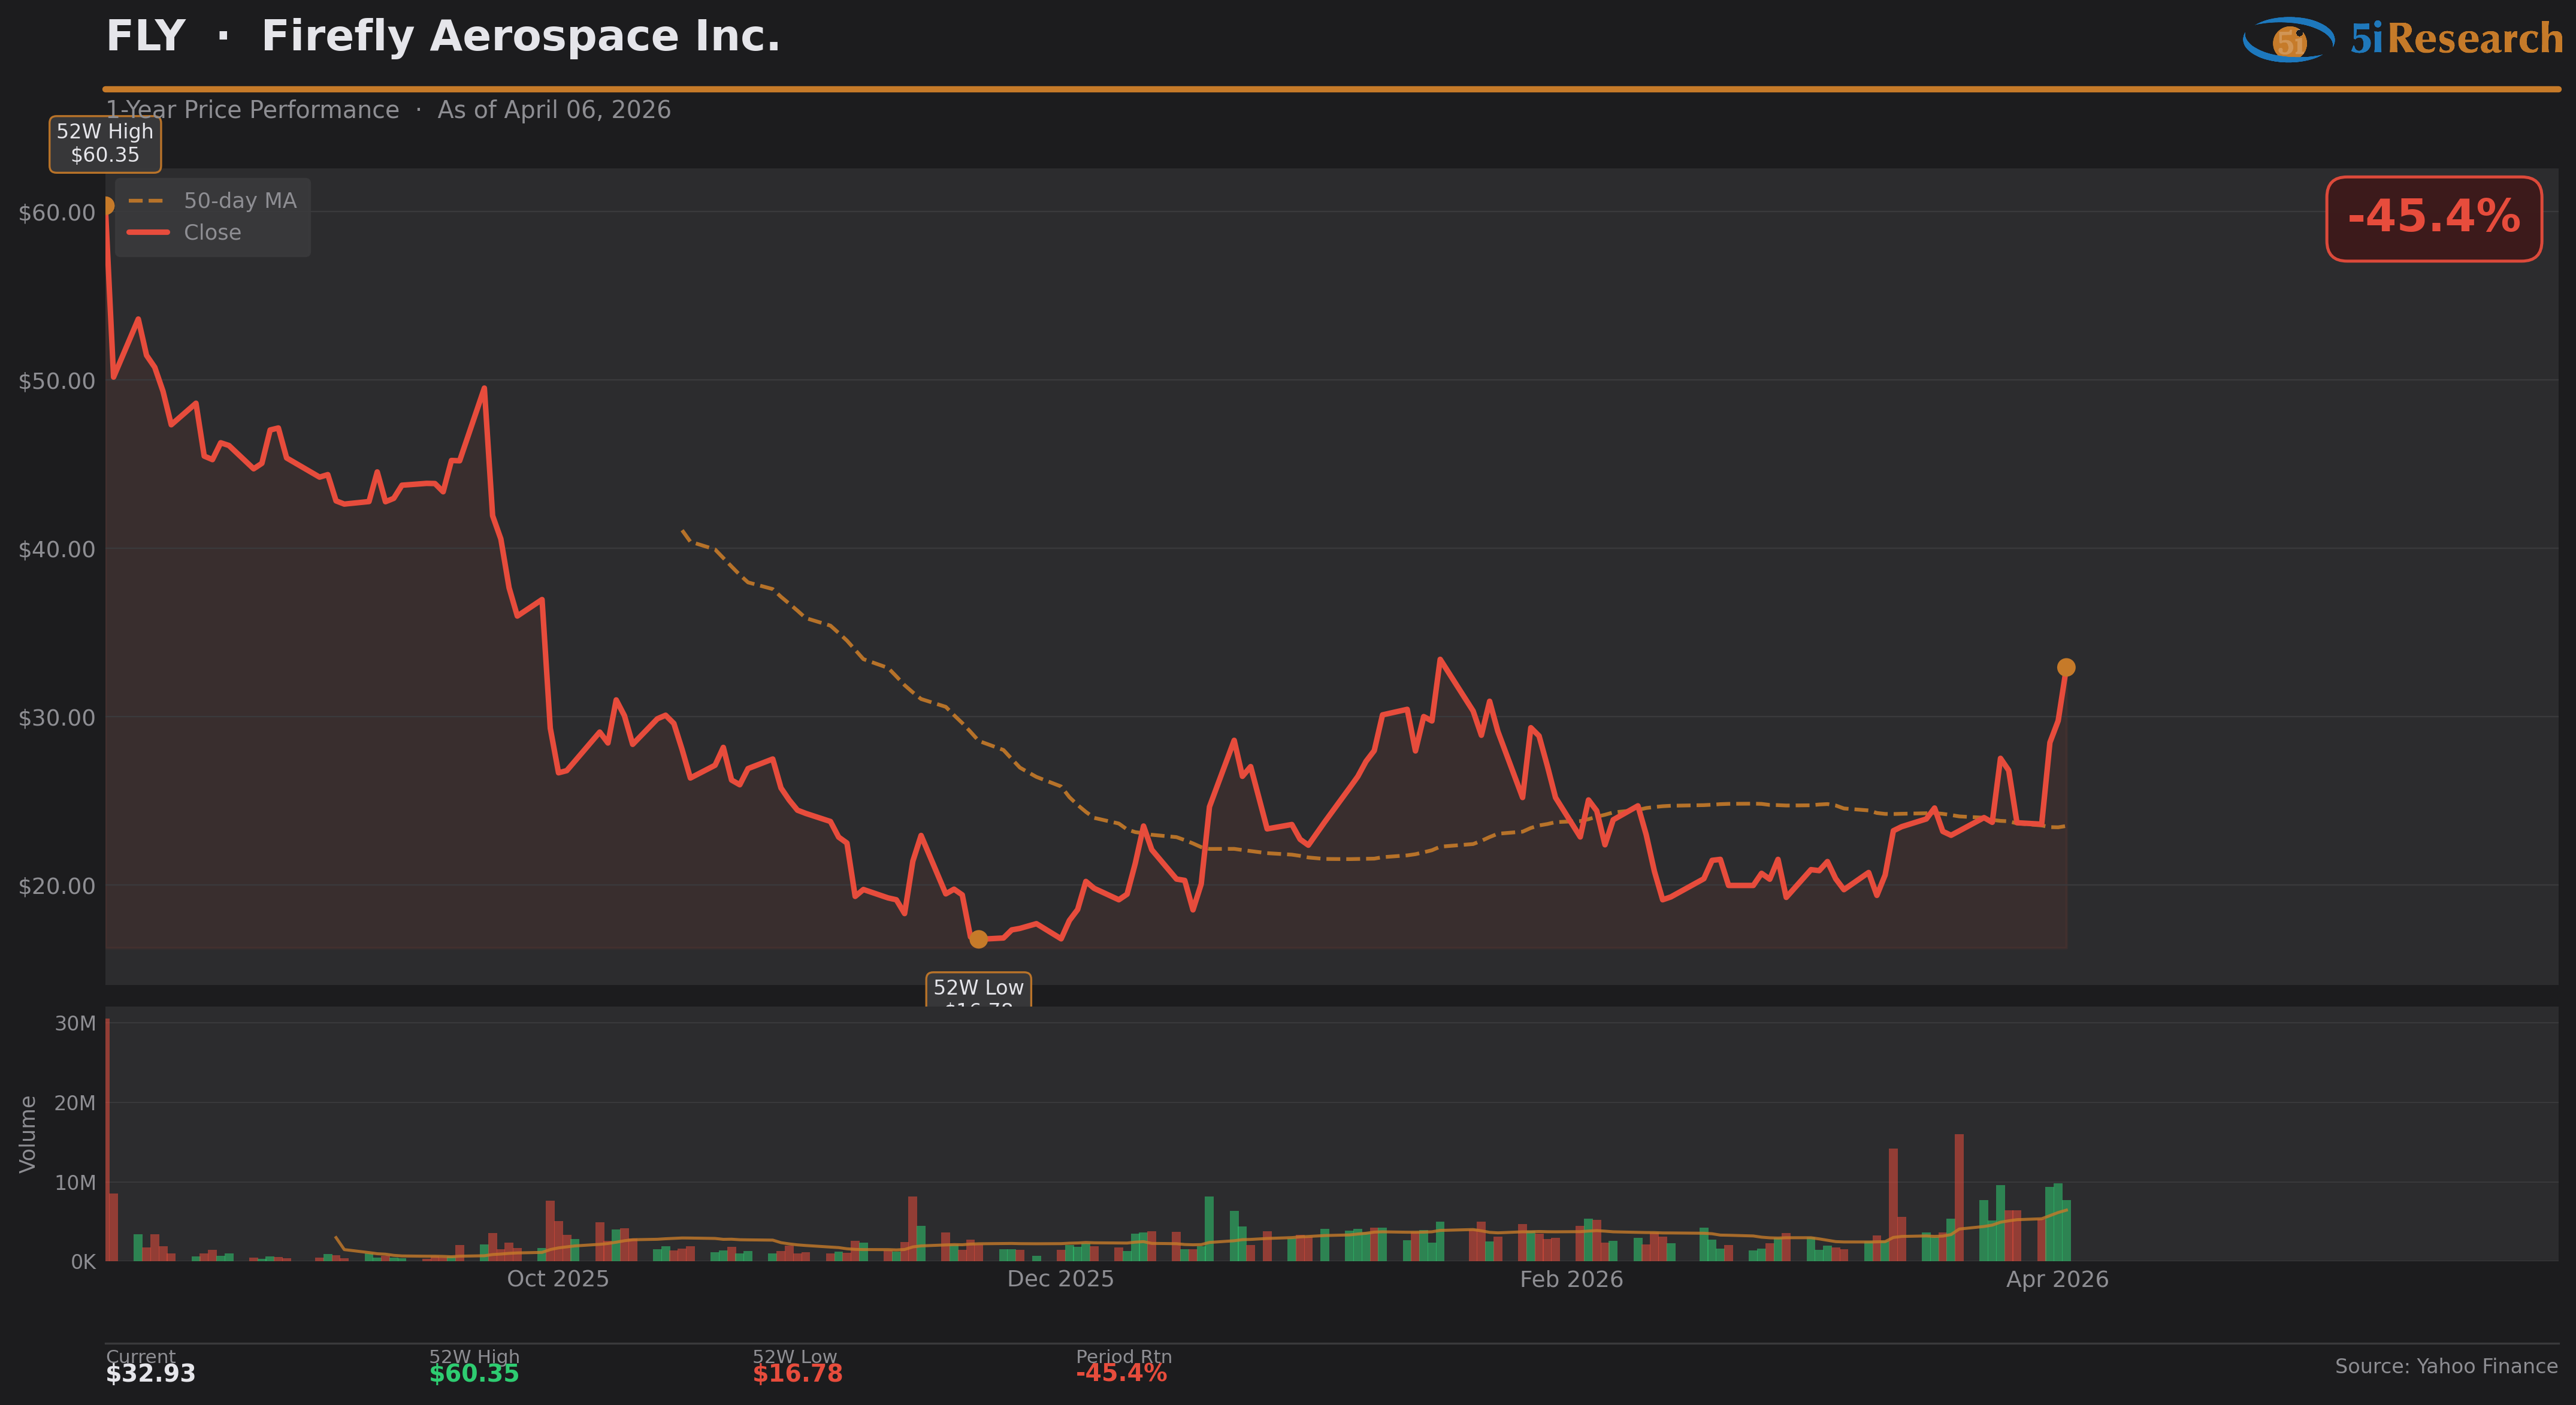Click the 50-day MA legend dash
This screenshot has width=2576, height=1405.
coord(146,201)
